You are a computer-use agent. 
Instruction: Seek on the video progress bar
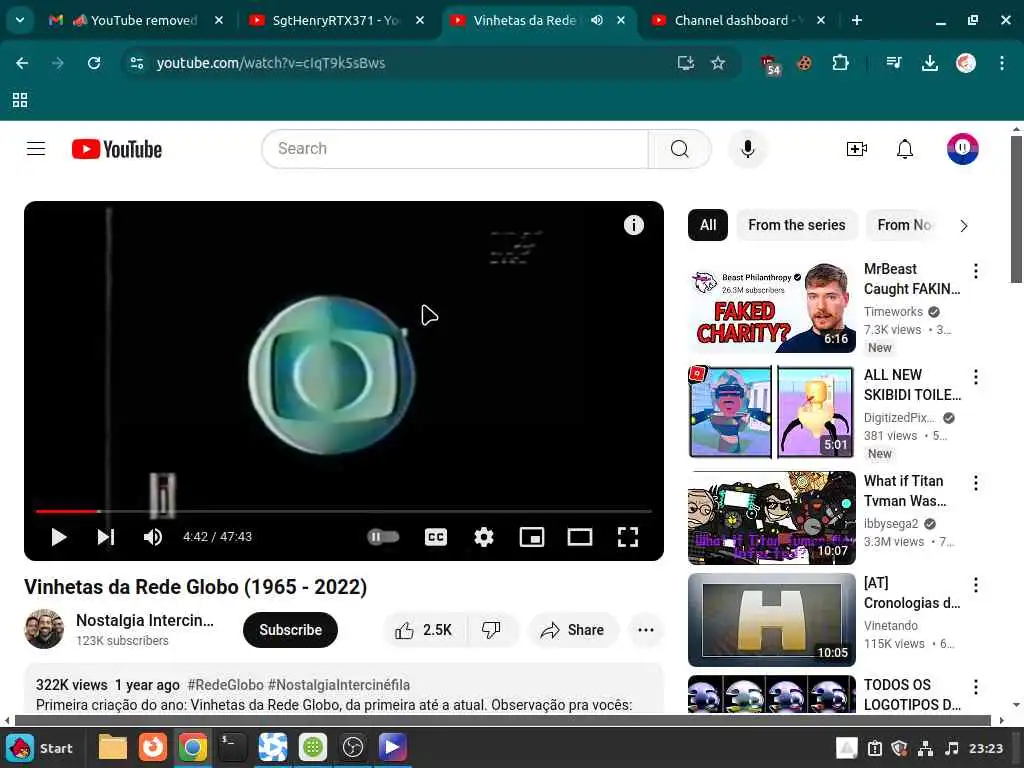pyautogui.click(x=344, y=511)
